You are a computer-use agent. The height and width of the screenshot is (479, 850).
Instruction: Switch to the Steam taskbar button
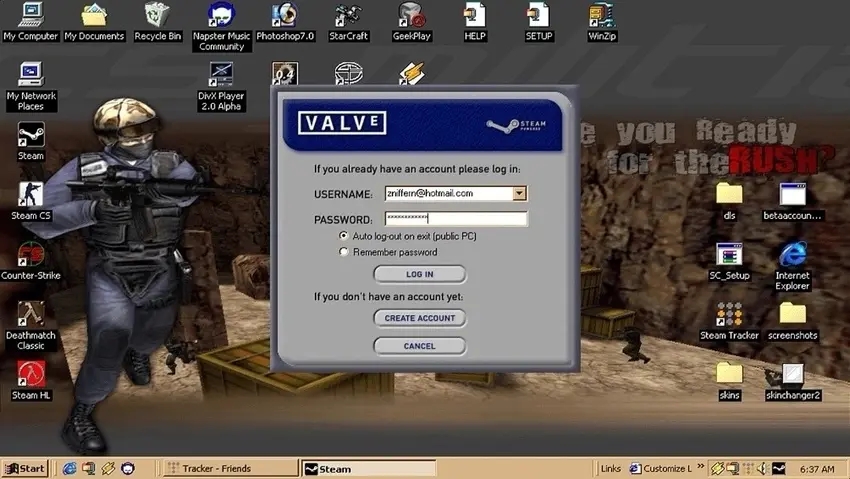369,469
